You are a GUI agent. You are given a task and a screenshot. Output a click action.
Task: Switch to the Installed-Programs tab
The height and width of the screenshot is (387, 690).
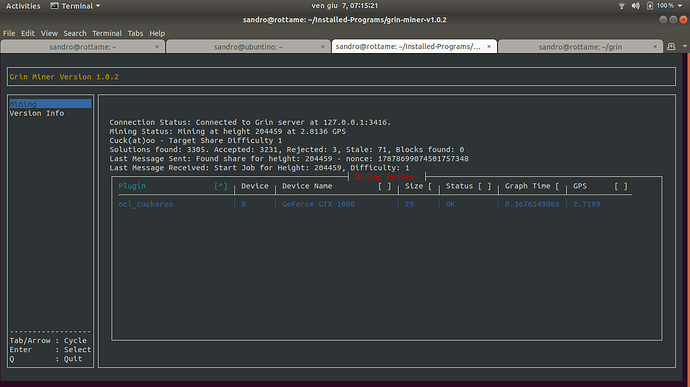coord(414,46)
